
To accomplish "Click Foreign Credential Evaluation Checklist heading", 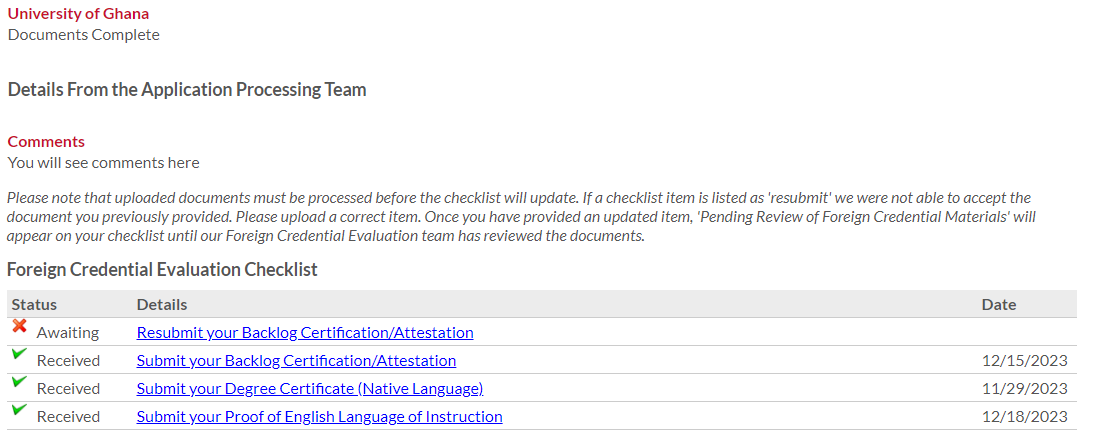I will [x=162, y=269].
